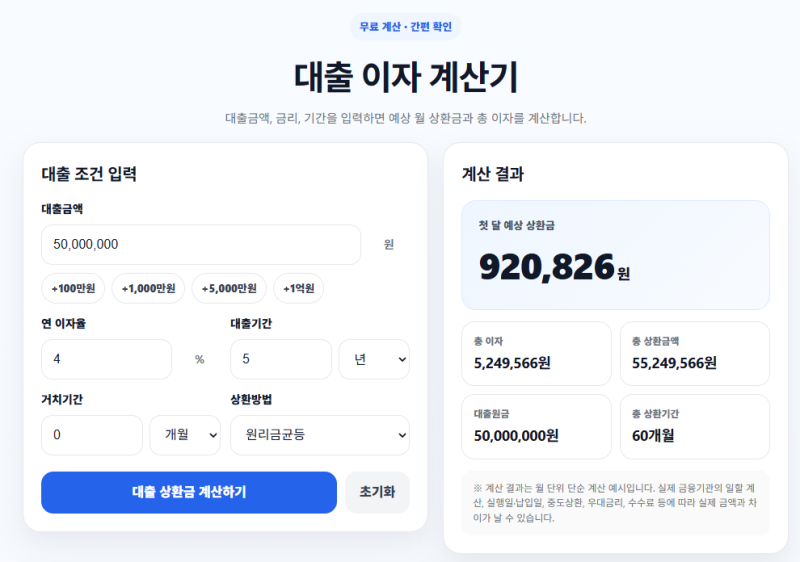The height and width of the screenshot is (562, 800).
Task: Click the 연 이자율 label
Action: [63, 323]
